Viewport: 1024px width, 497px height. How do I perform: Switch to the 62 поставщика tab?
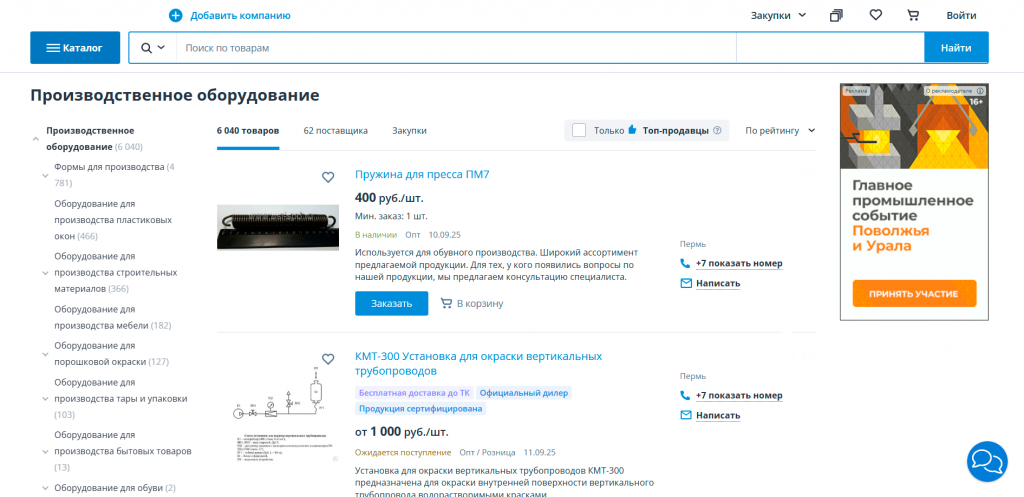tap(335, 131)
